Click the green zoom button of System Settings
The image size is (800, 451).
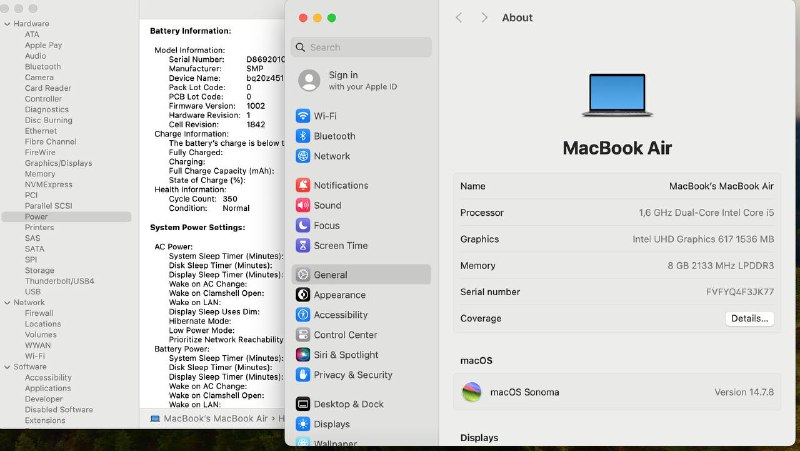(x=332, y=18)
